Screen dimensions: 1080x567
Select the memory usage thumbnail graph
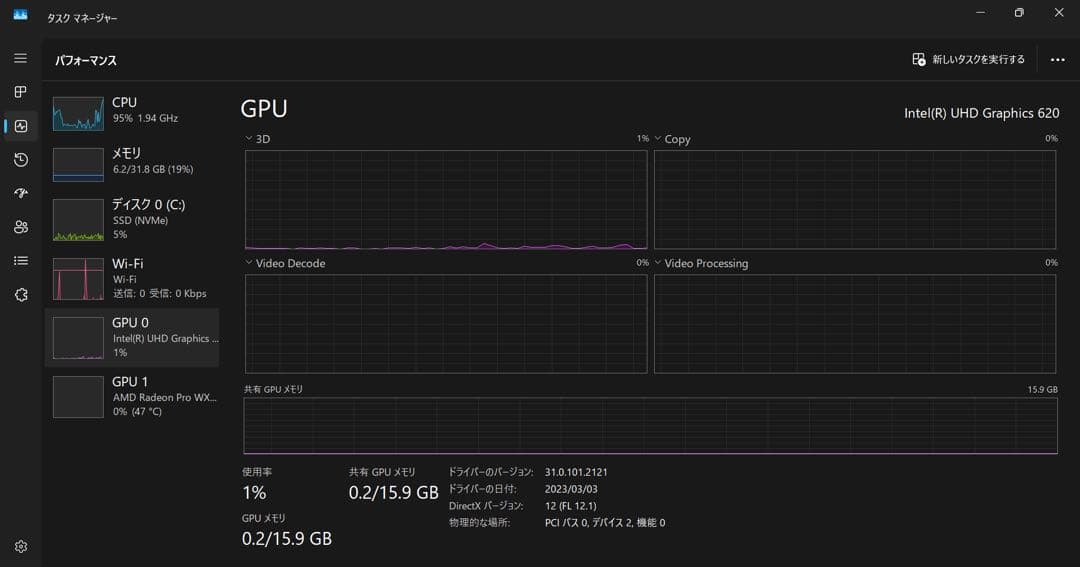click(x=78, y=165)
